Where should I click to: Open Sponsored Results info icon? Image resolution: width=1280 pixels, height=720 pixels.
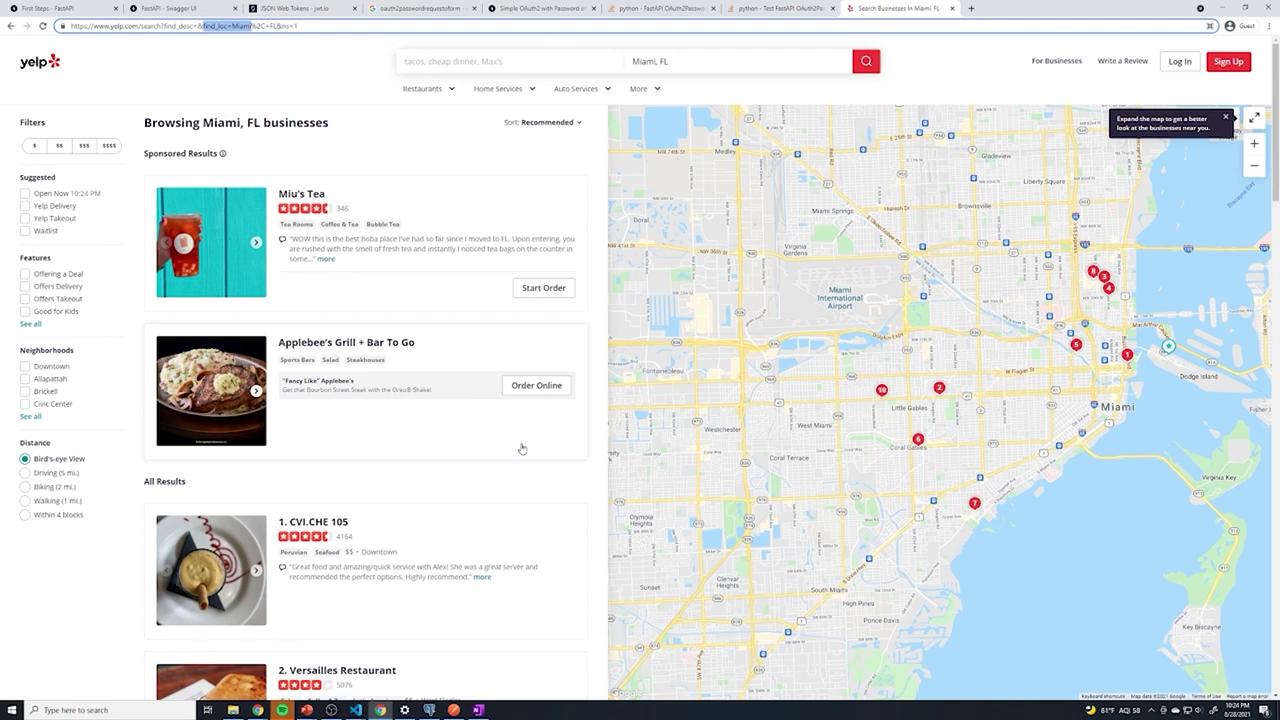pyautogui.click(x=223, y=154)
